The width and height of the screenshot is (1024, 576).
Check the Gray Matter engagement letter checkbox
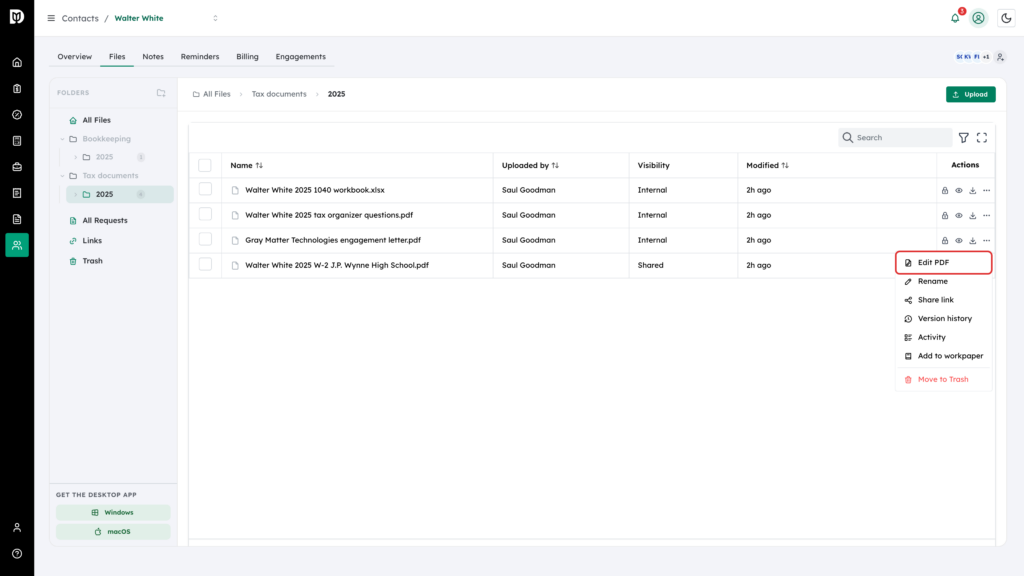(x=205, y=239)
